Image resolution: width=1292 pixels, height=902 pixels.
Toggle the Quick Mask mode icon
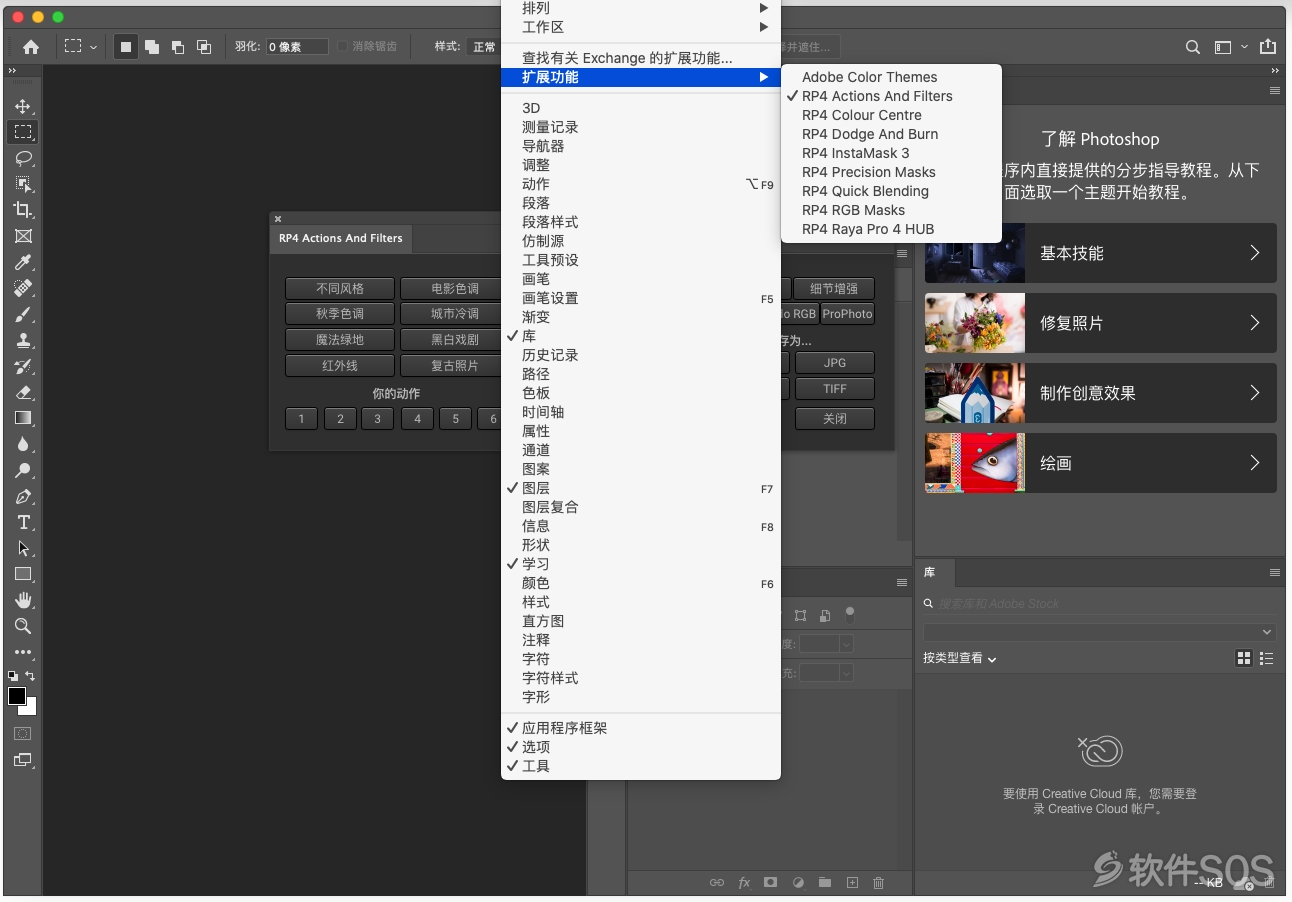pyautogui.click(x=22, y=734)
